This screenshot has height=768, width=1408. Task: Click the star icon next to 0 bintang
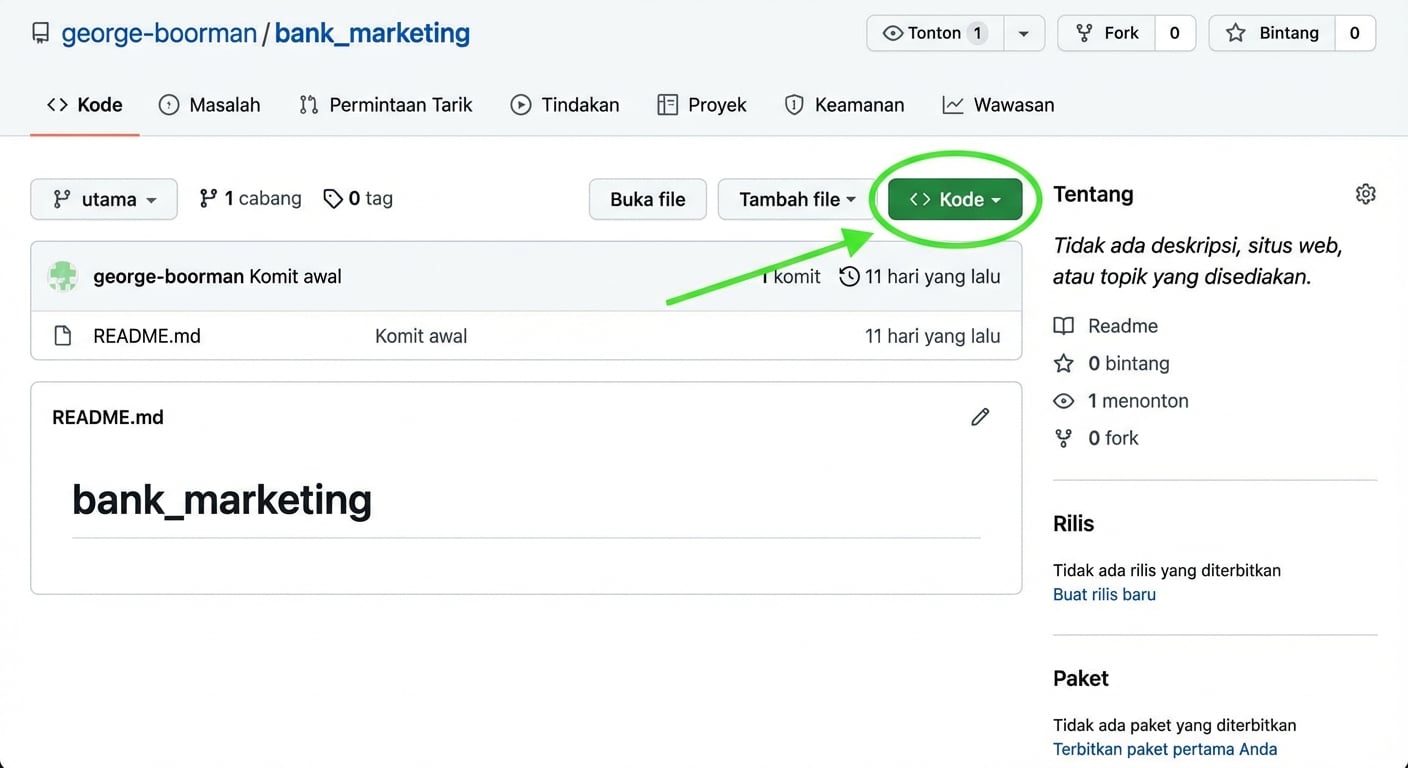pyautogui.click(x=1064, y=363)
